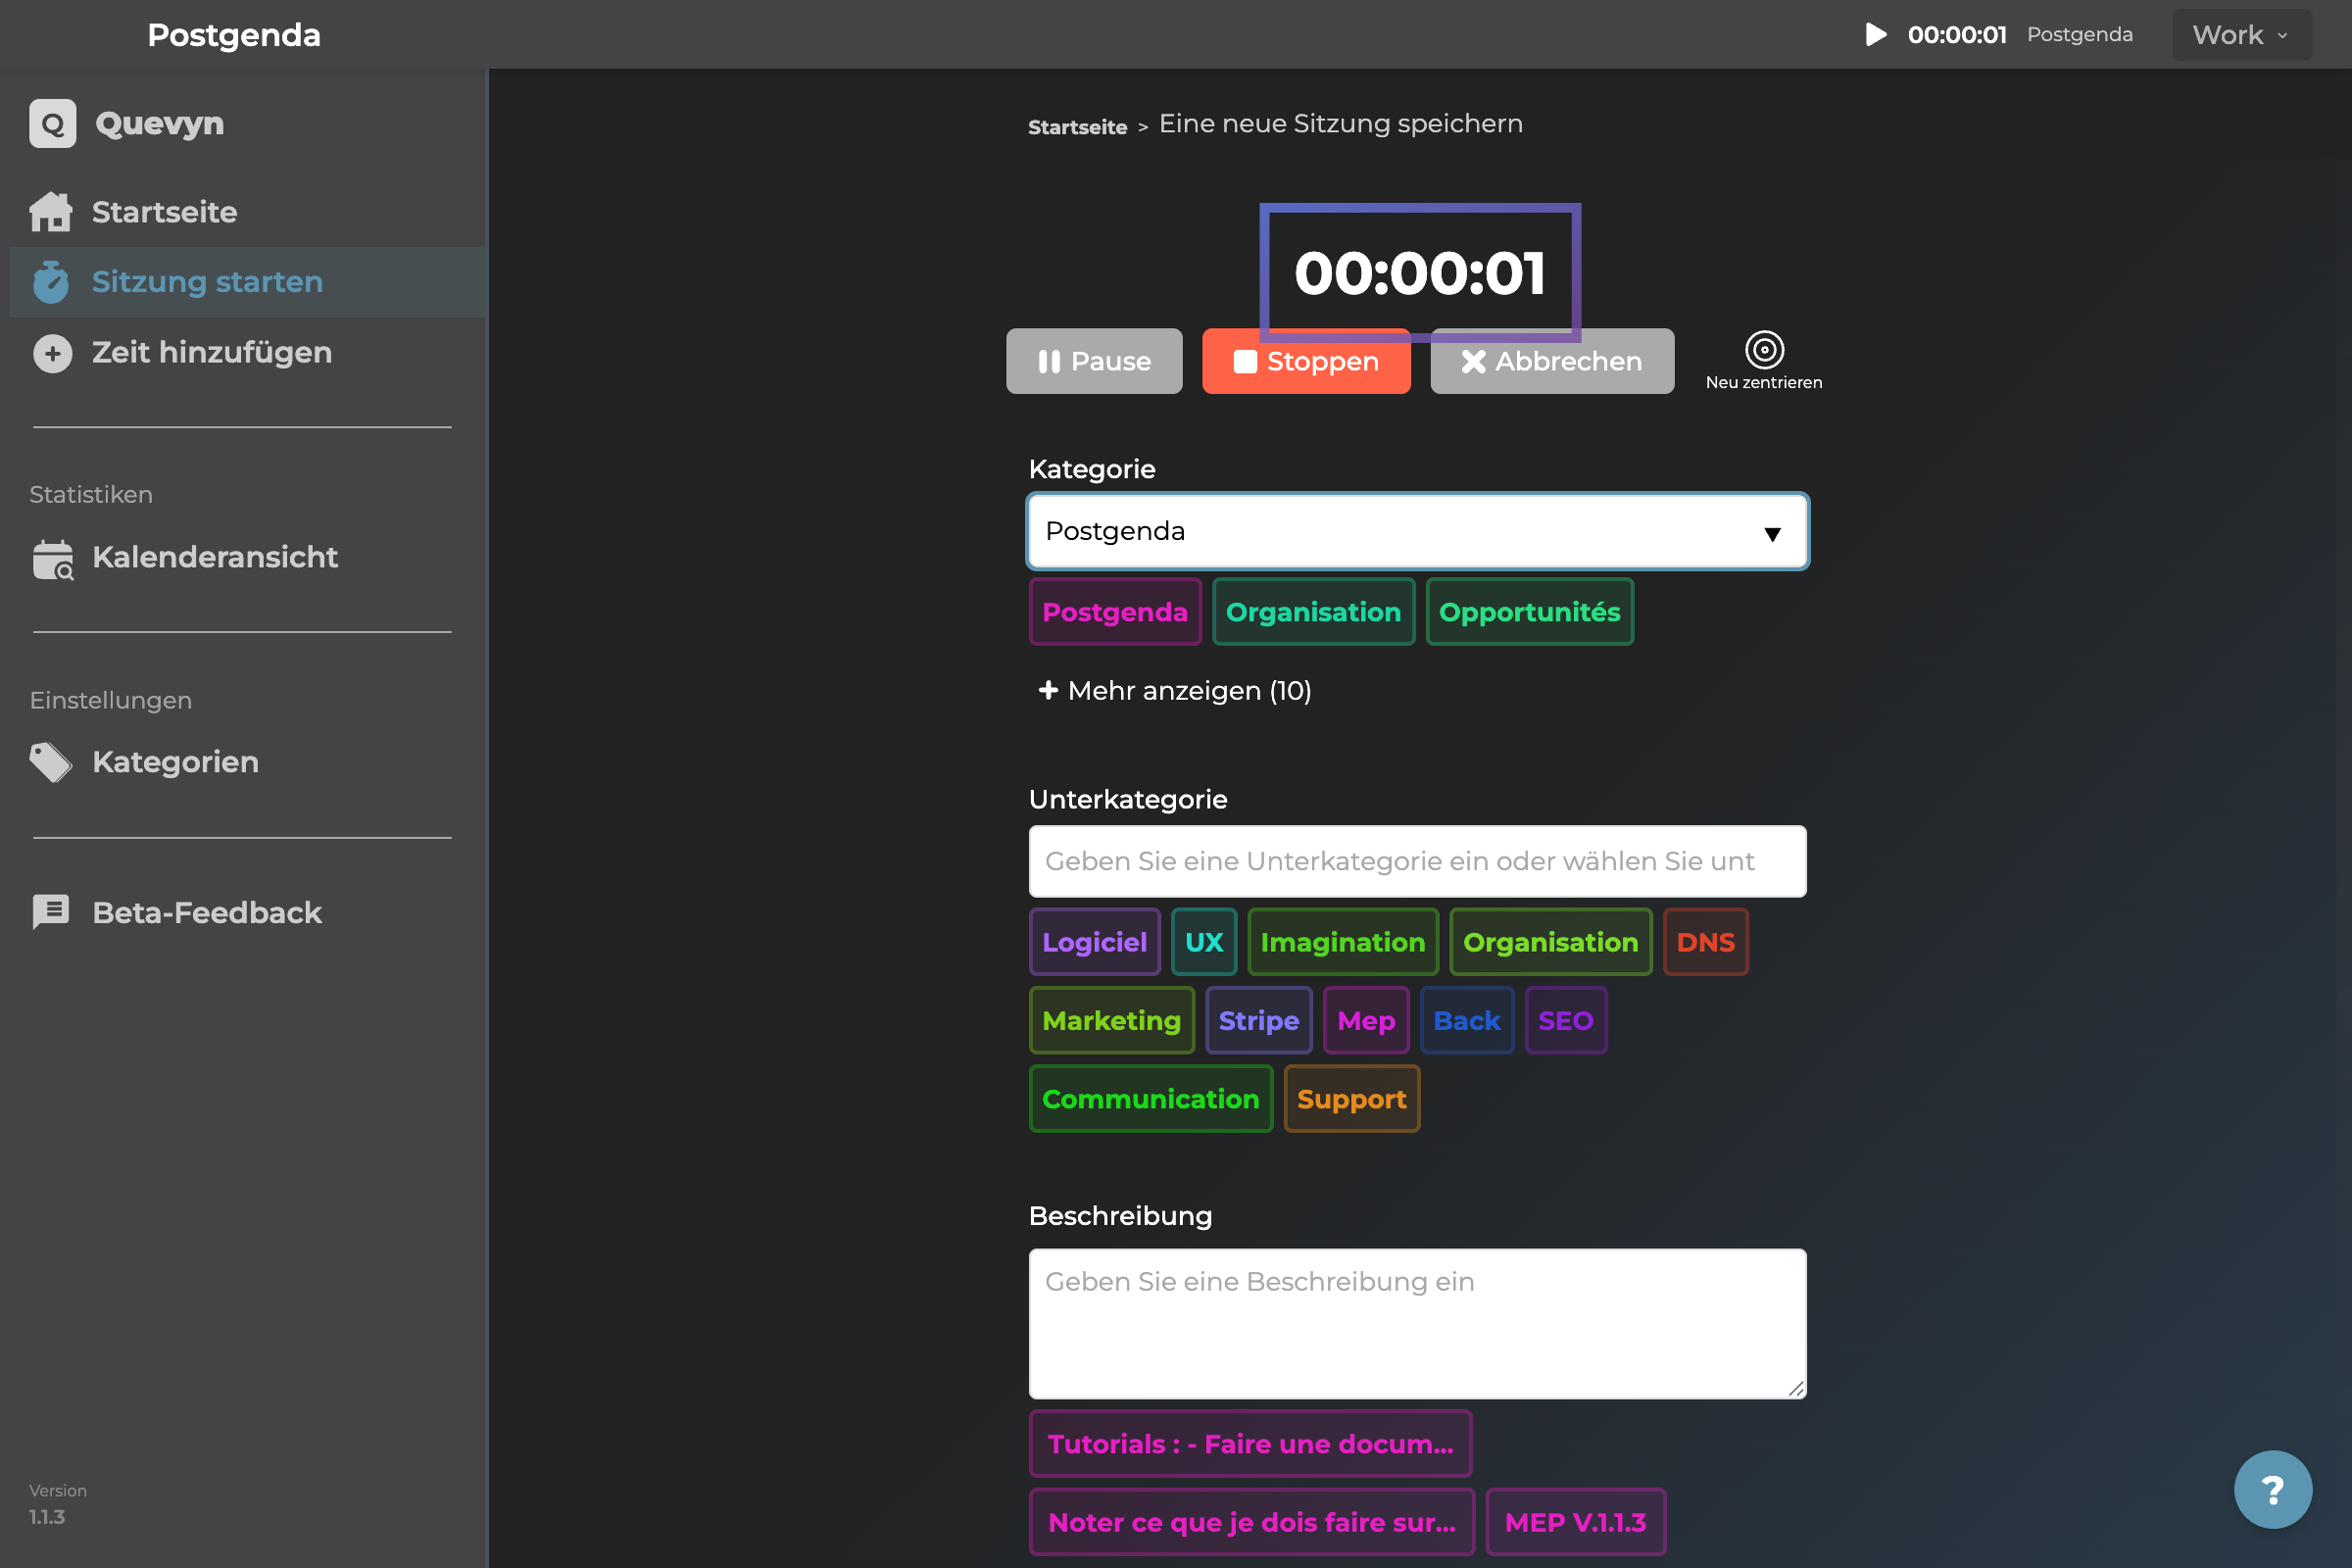Click the 00:00:01 time in the top bar
2352x1568 pixels.
1957,35
